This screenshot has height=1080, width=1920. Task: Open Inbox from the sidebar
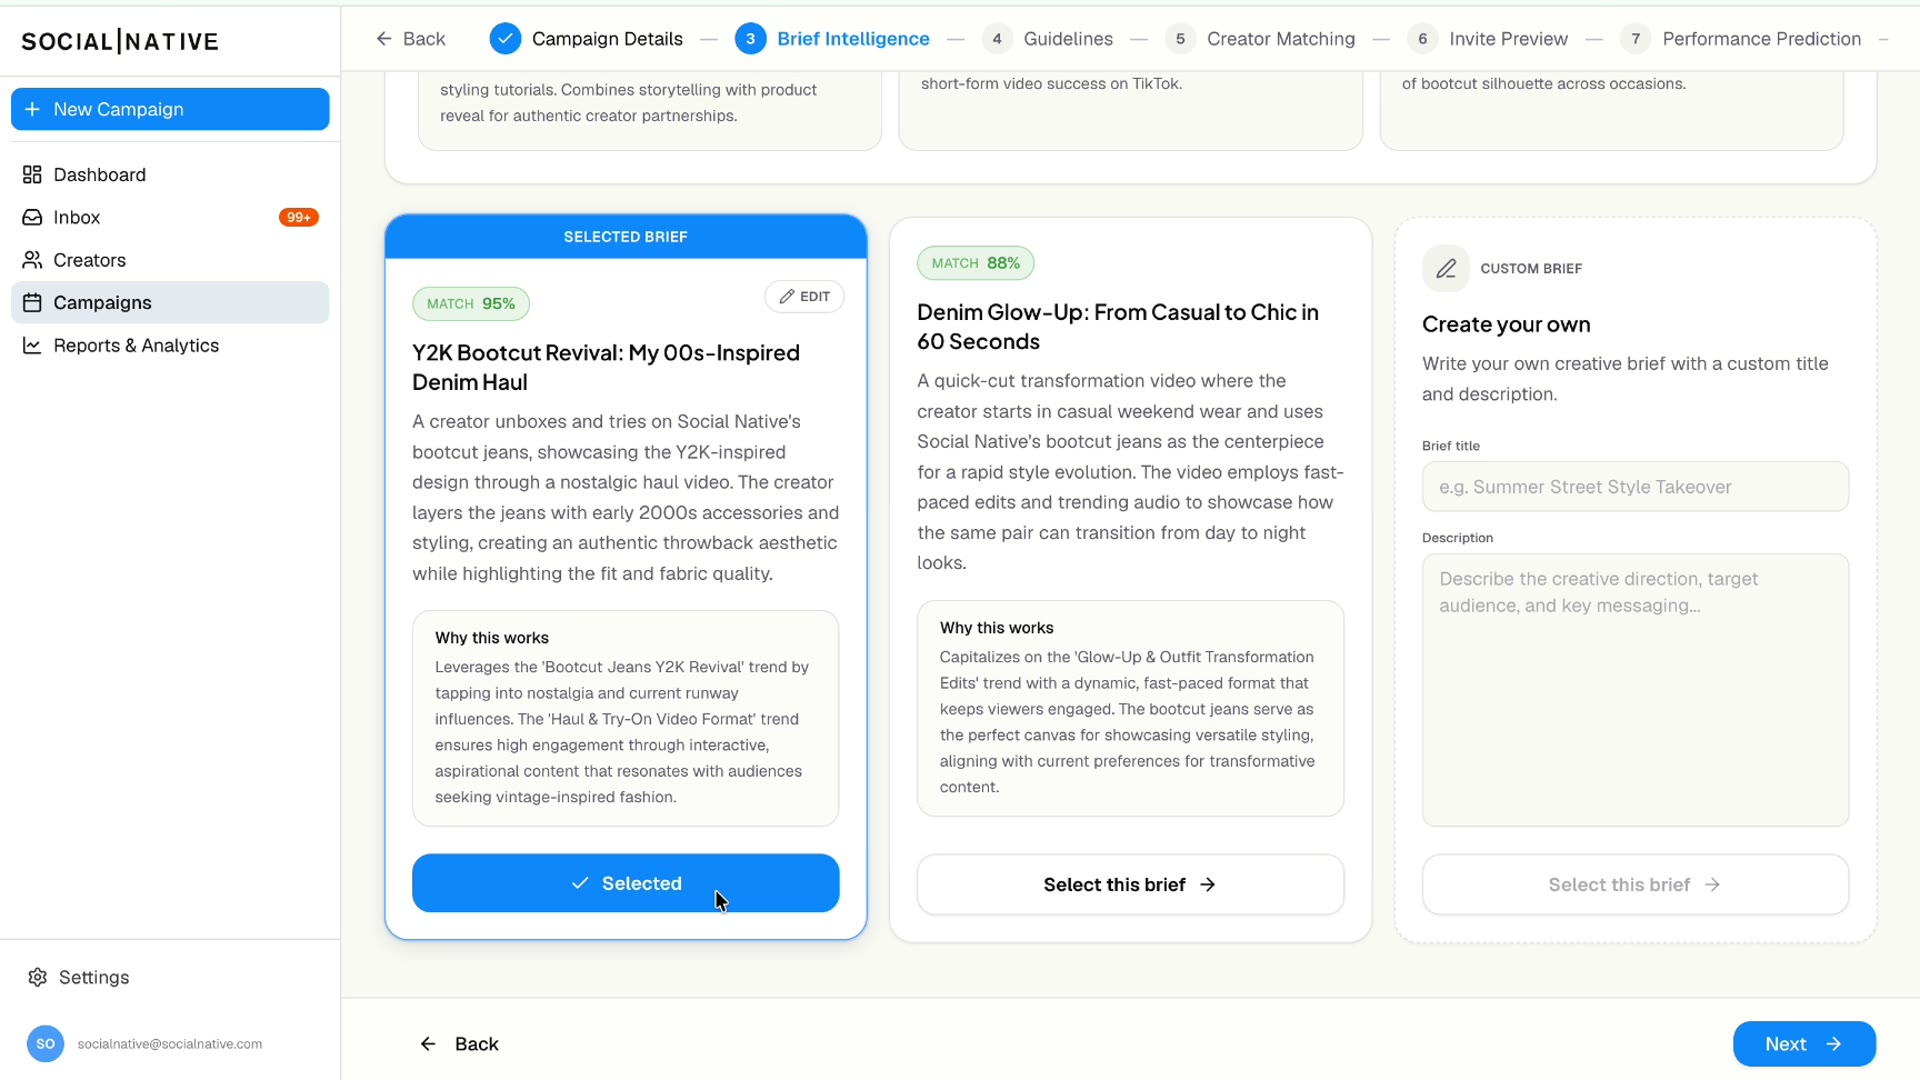coord(170,217)
